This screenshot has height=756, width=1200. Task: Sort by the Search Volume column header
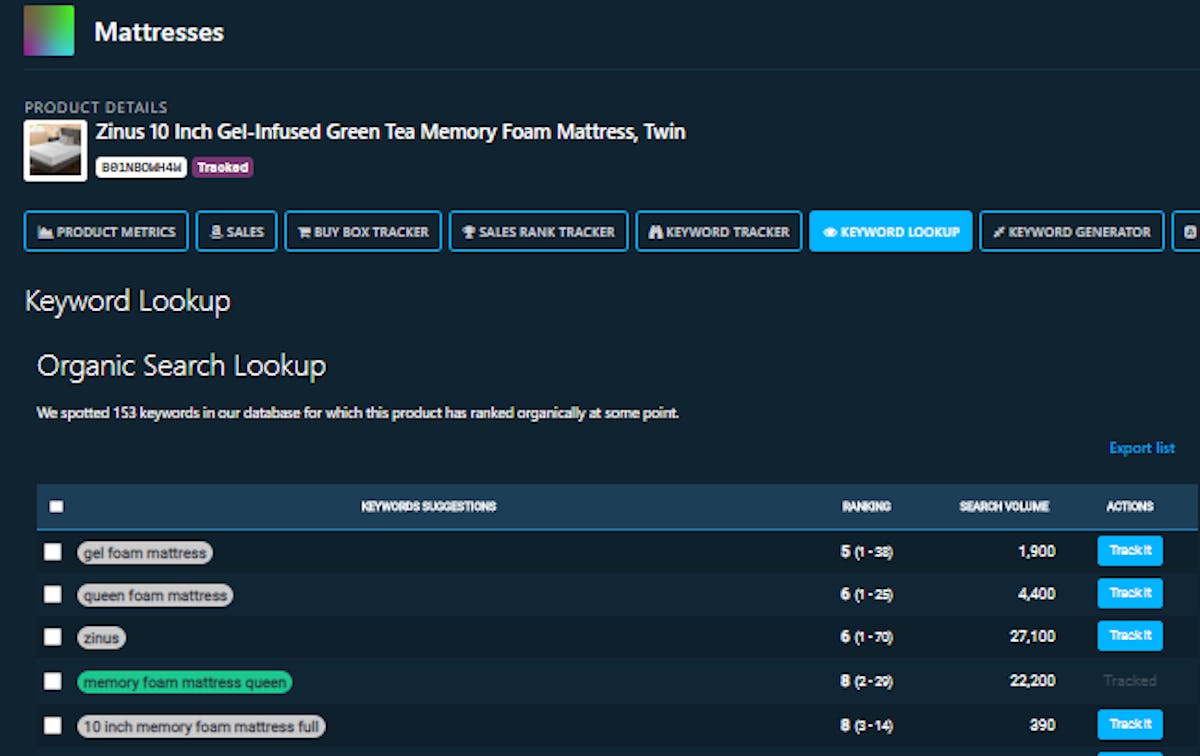[1004, 507]
